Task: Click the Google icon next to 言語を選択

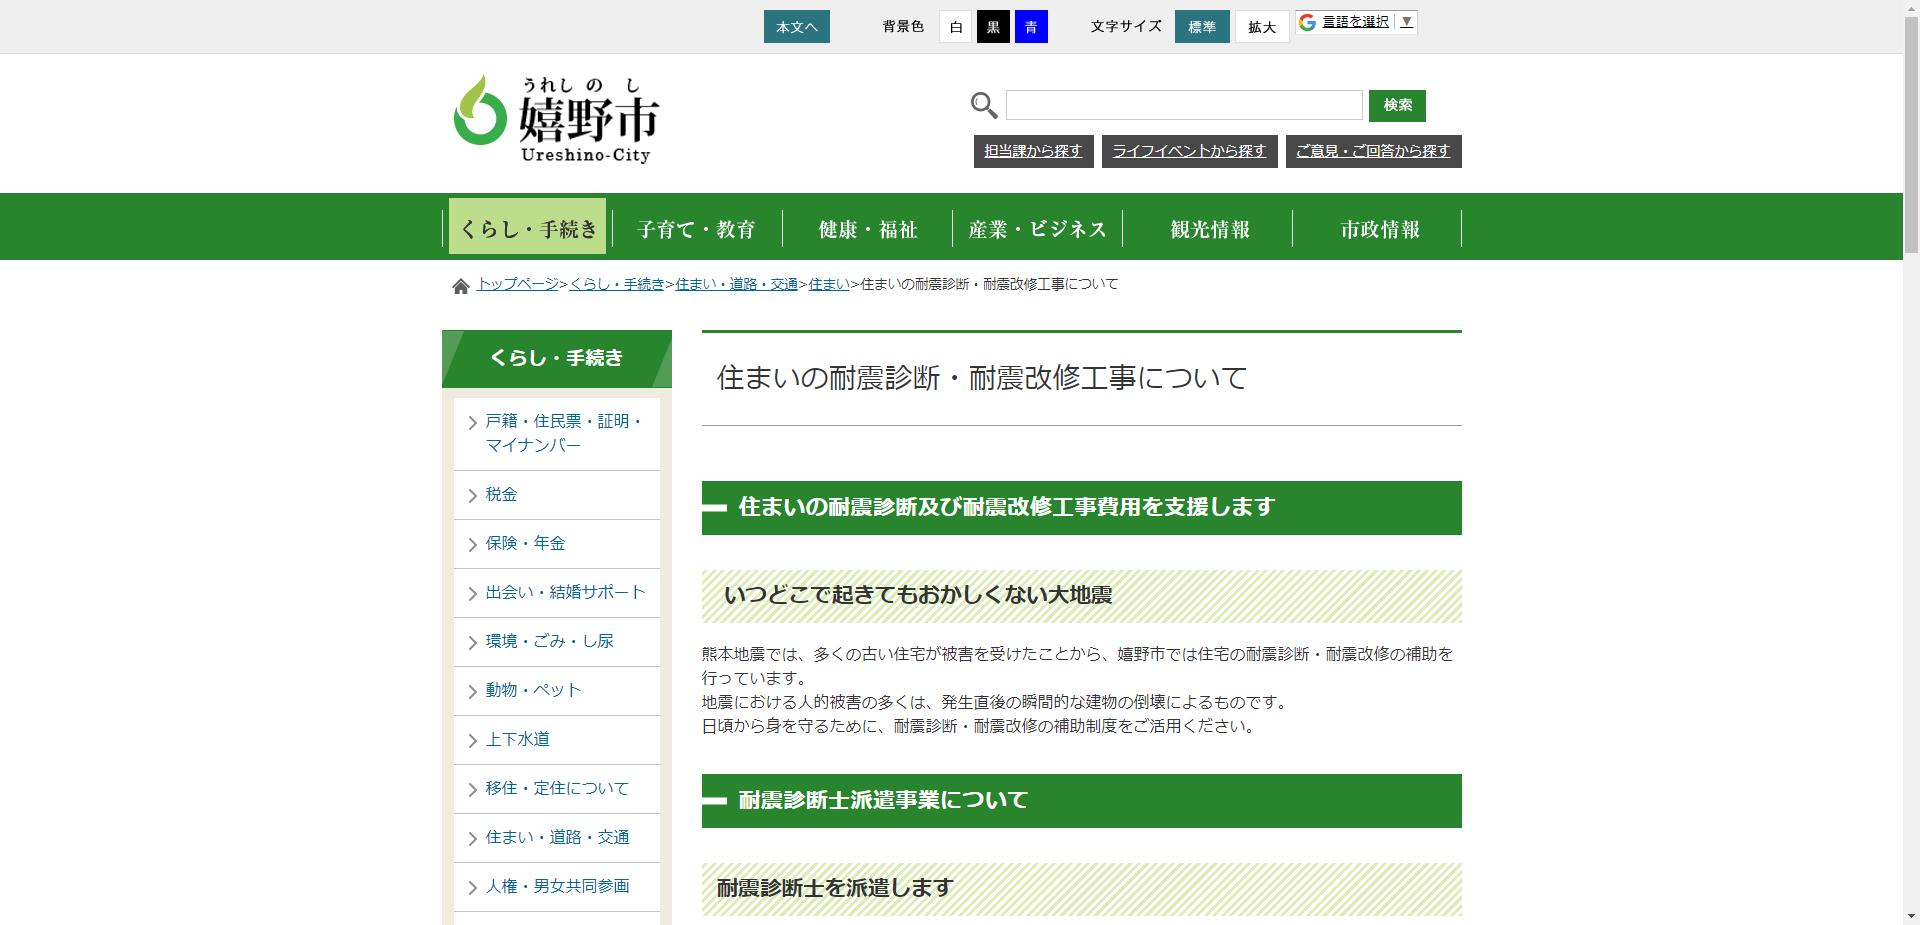Action: pyautogui.click(x=1308, y=20)
